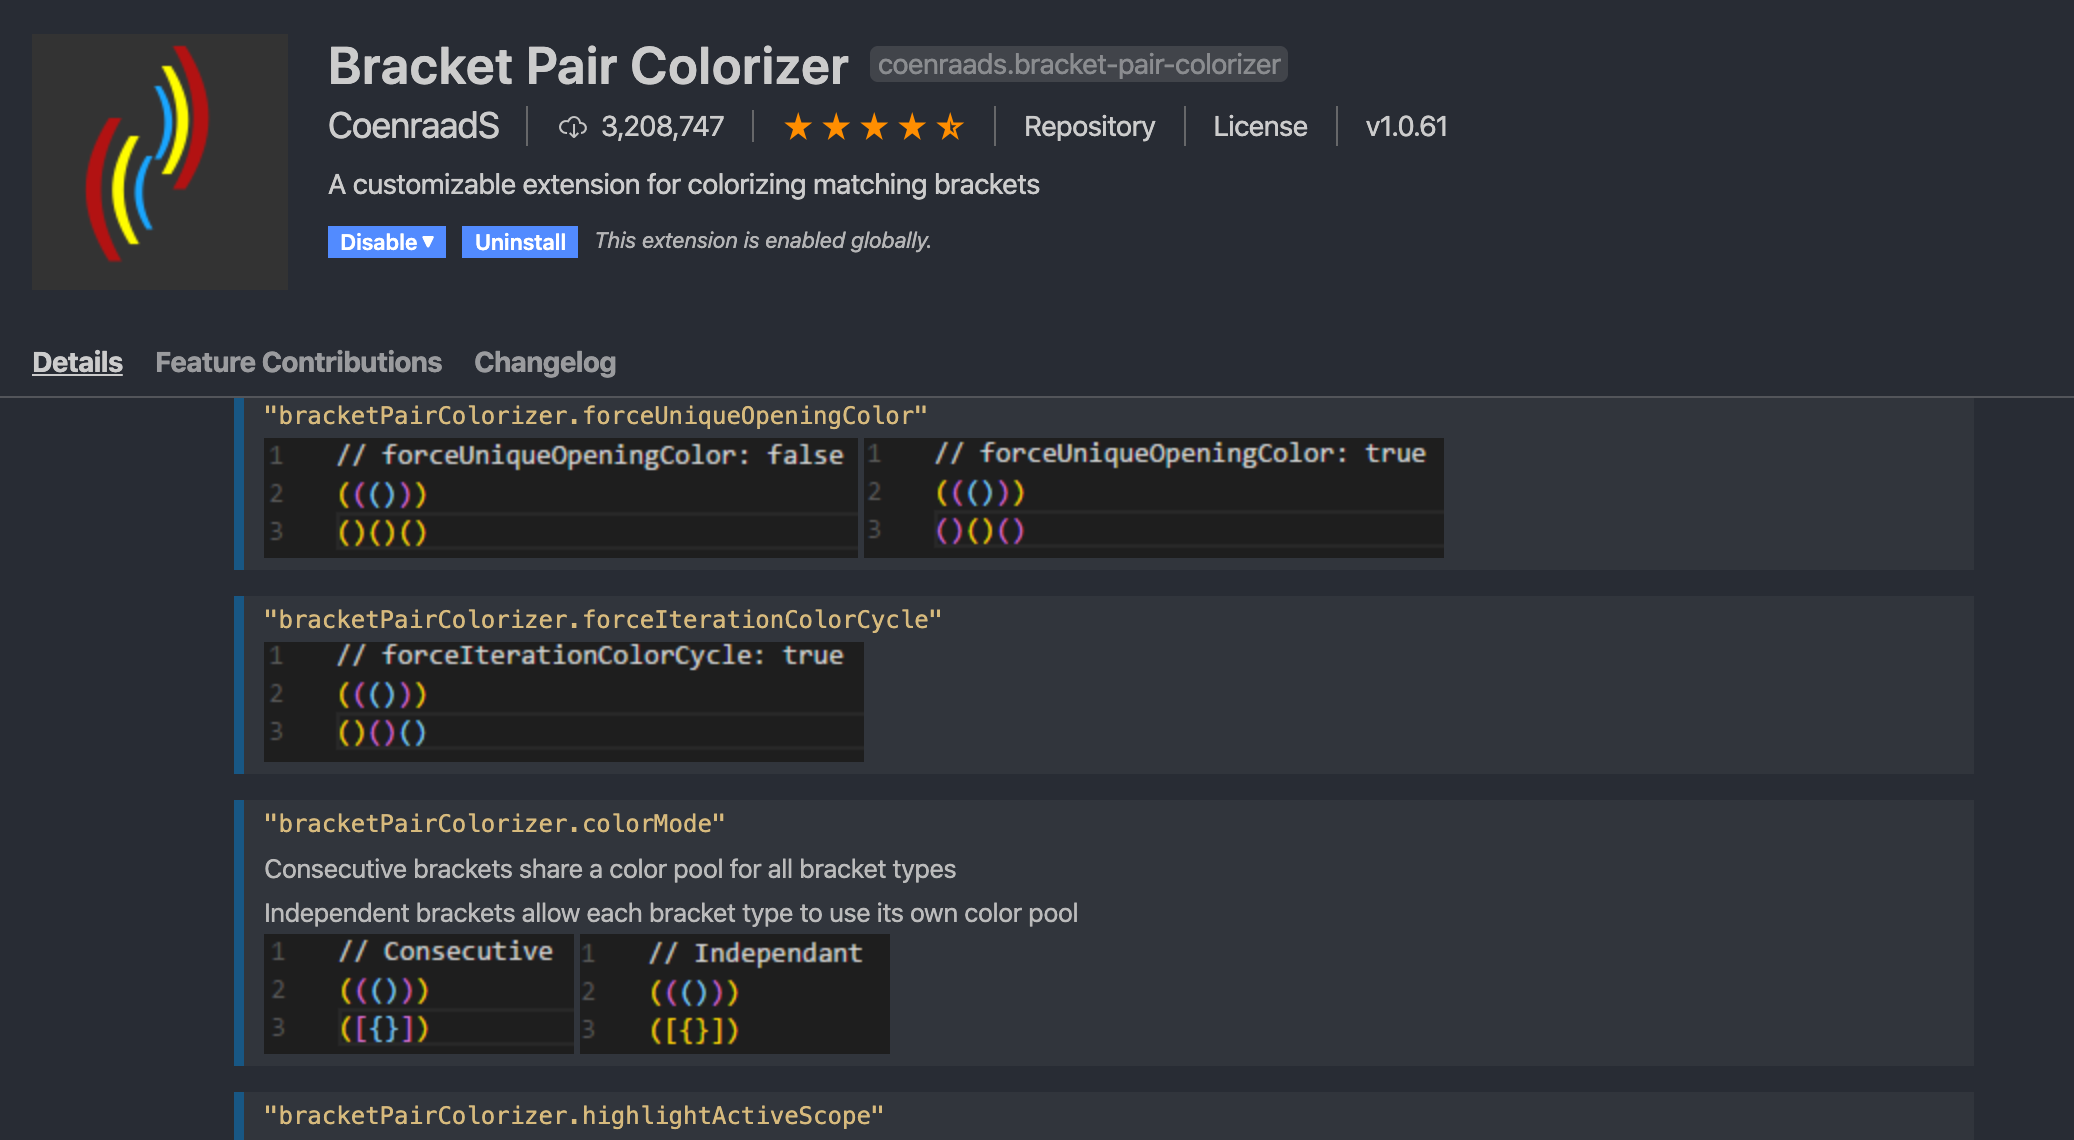Viewport: 2074px width, 1140px height.
Task: Click the first rating star
Action: pyautogui.click(x=797, y=127)
